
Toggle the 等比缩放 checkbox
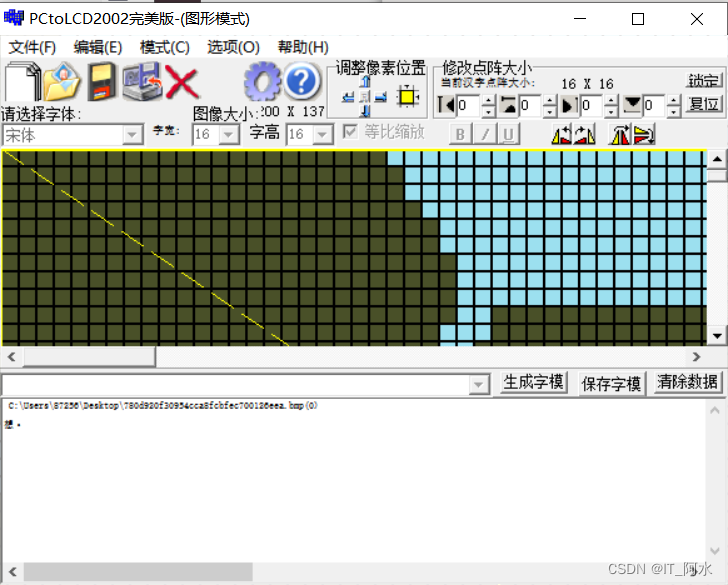pos(350,132)
